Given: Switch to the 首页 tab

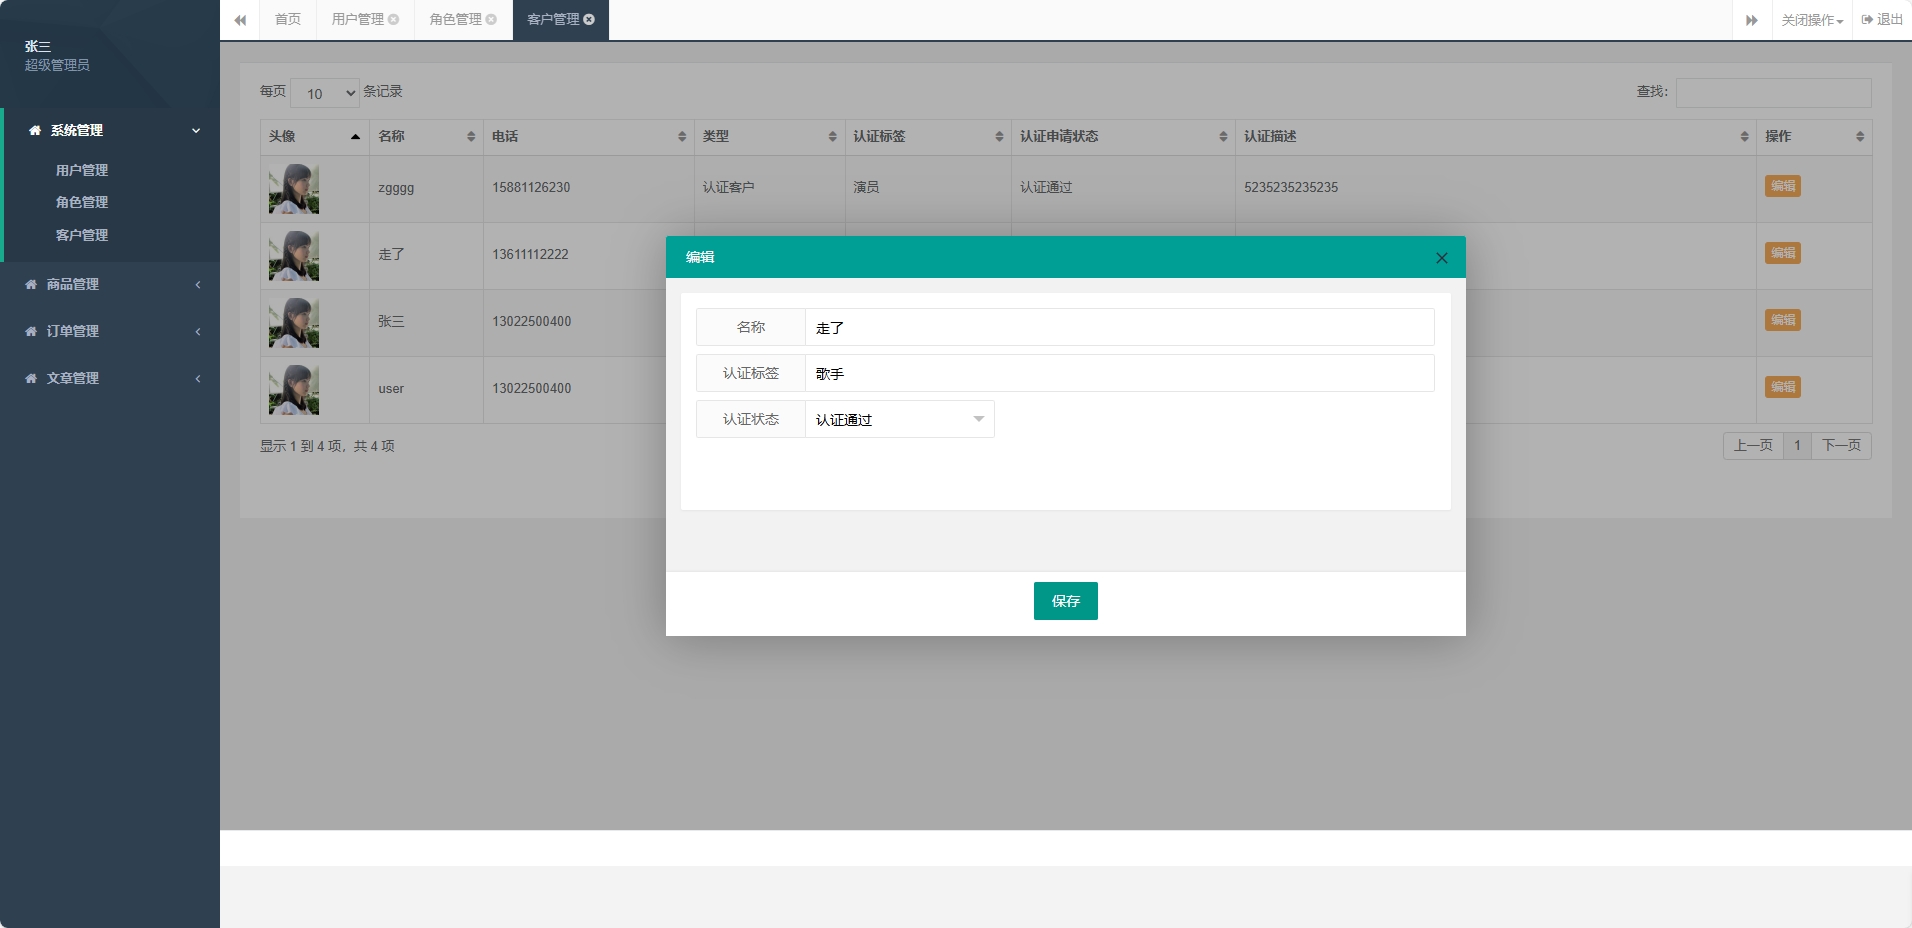Looking at the screenshot, I should point(287,18).
